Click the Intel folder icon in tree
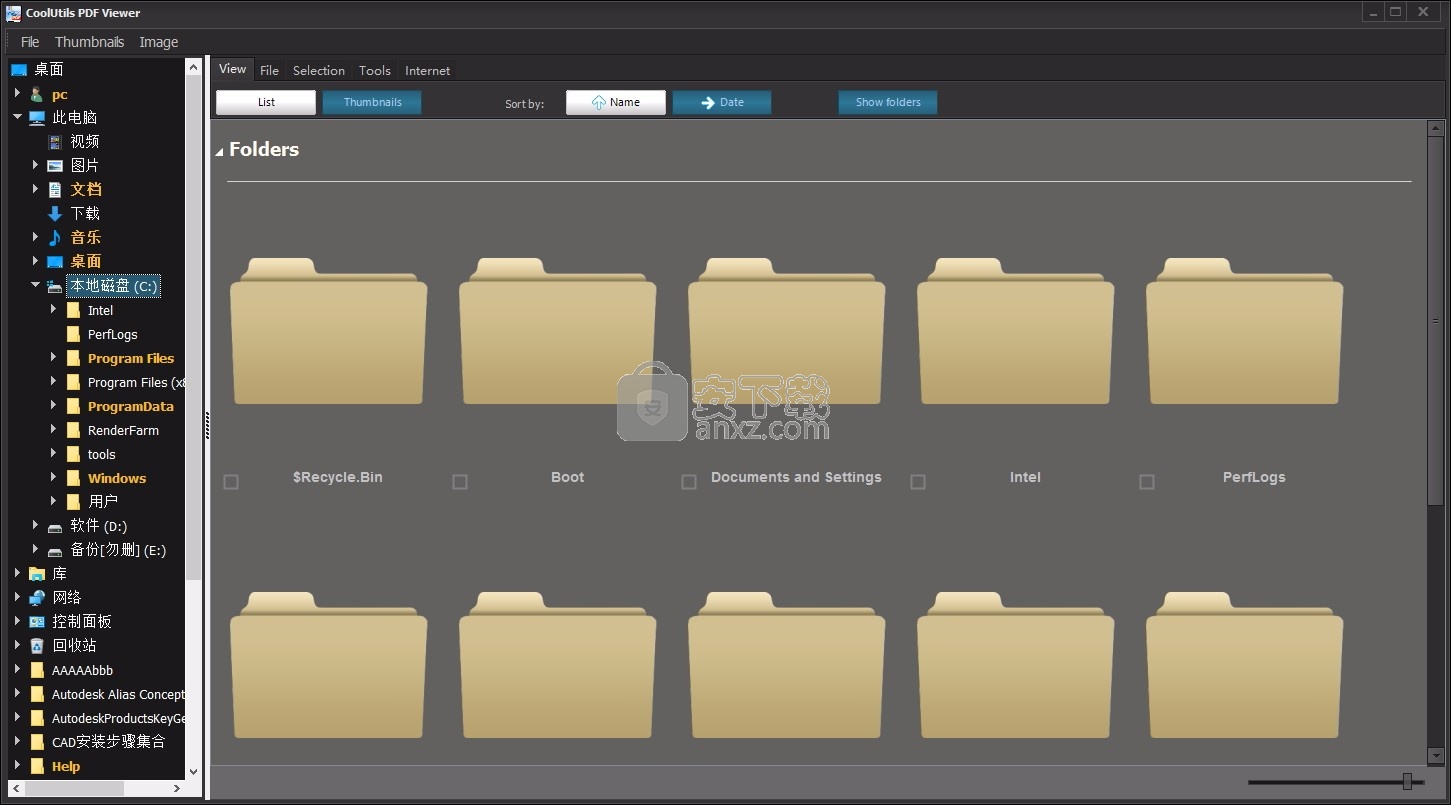The image size is (1451, 805). tap(73, 310)
